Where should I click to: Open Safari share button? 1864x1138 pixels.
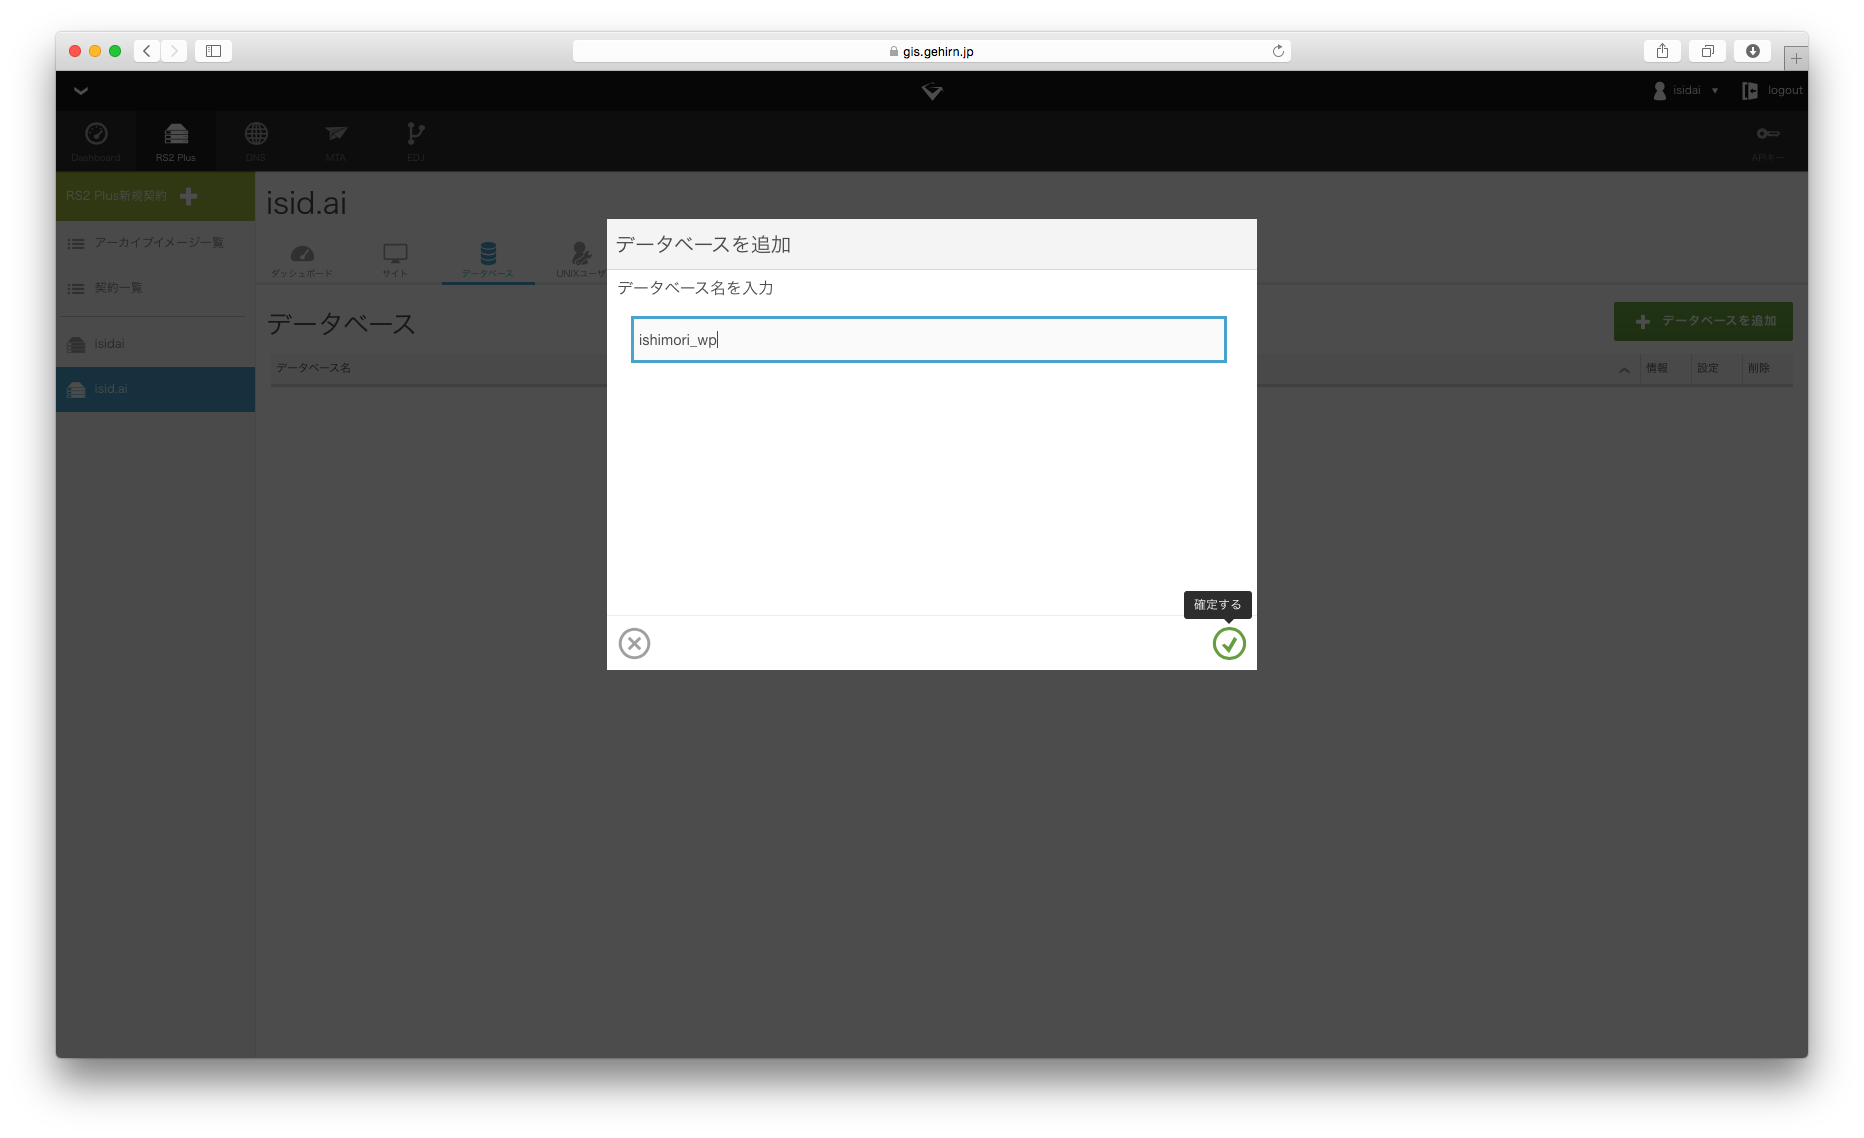pos(1662,51)
